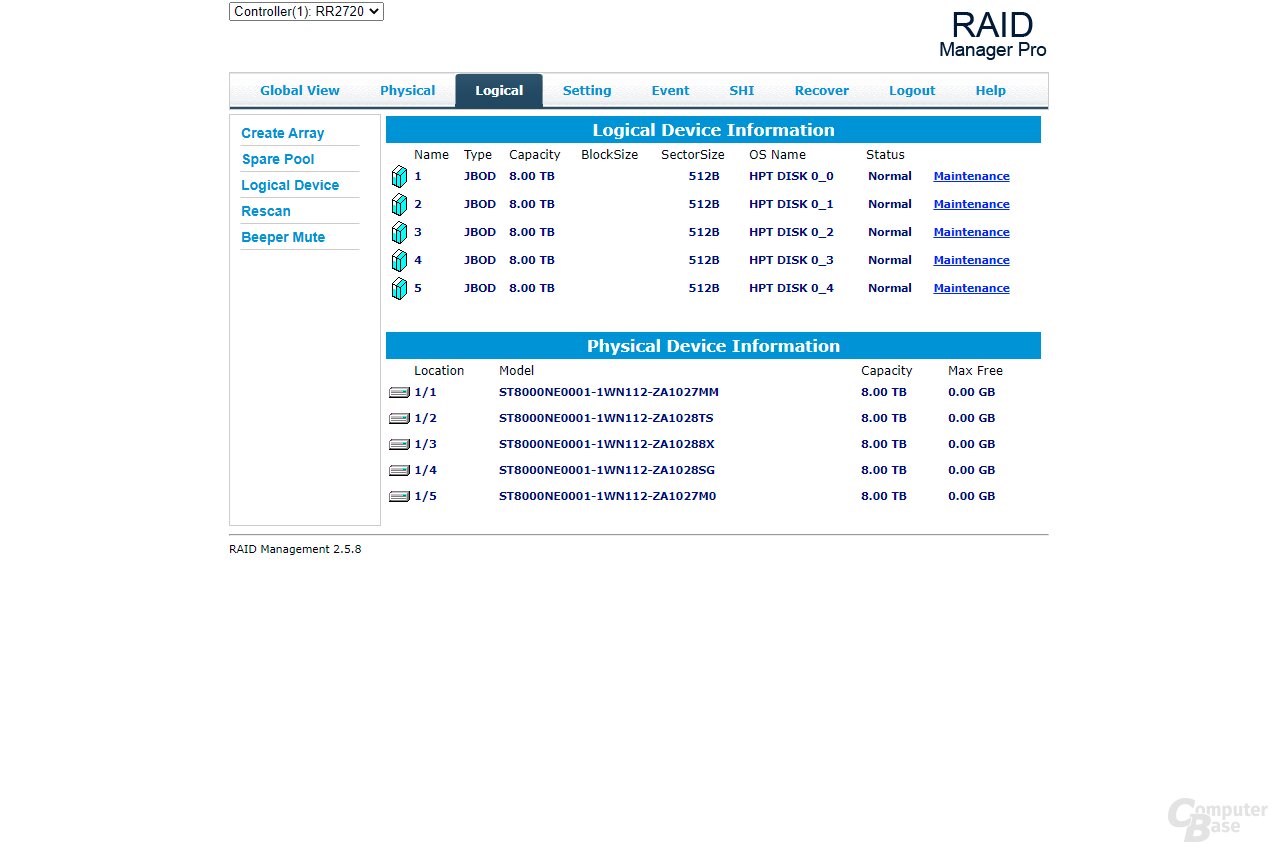The height and width of the screenshot is (852, 1278).
Task: Open Spare Pool from the sidebar
Action: coord(278,159)
